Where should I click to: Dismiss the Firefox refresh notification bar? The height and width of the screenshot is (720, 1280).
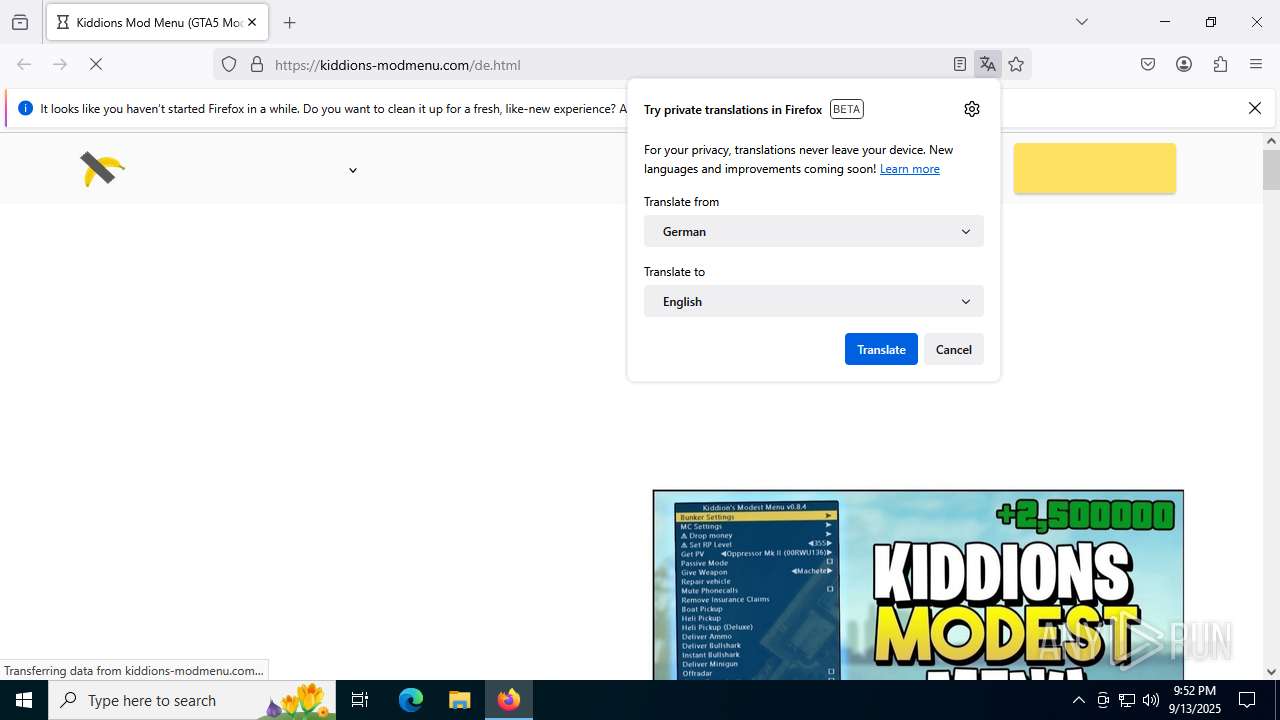point(1255,108)
